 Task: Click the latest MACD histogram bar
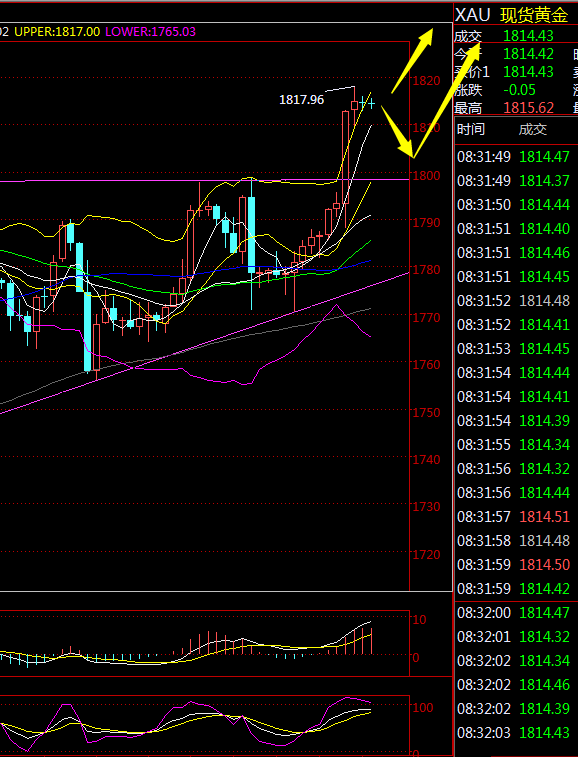(x=371, y=641)
